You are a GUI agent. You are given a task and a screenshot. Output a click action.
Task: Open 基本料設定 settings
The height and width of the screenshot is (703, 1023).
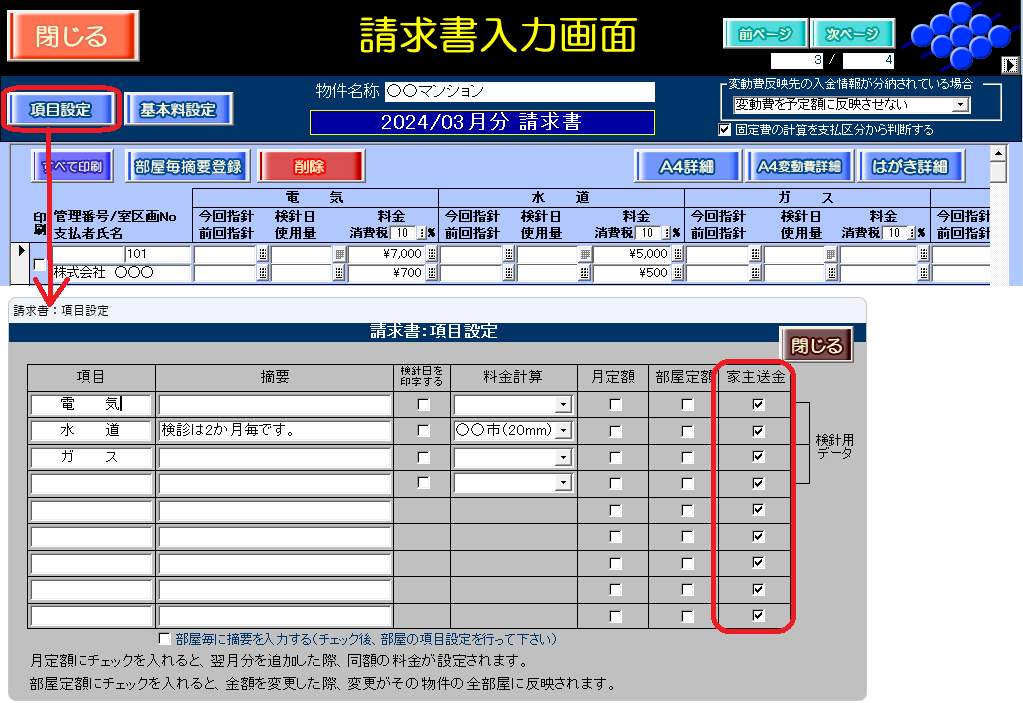tap(178, 110)
